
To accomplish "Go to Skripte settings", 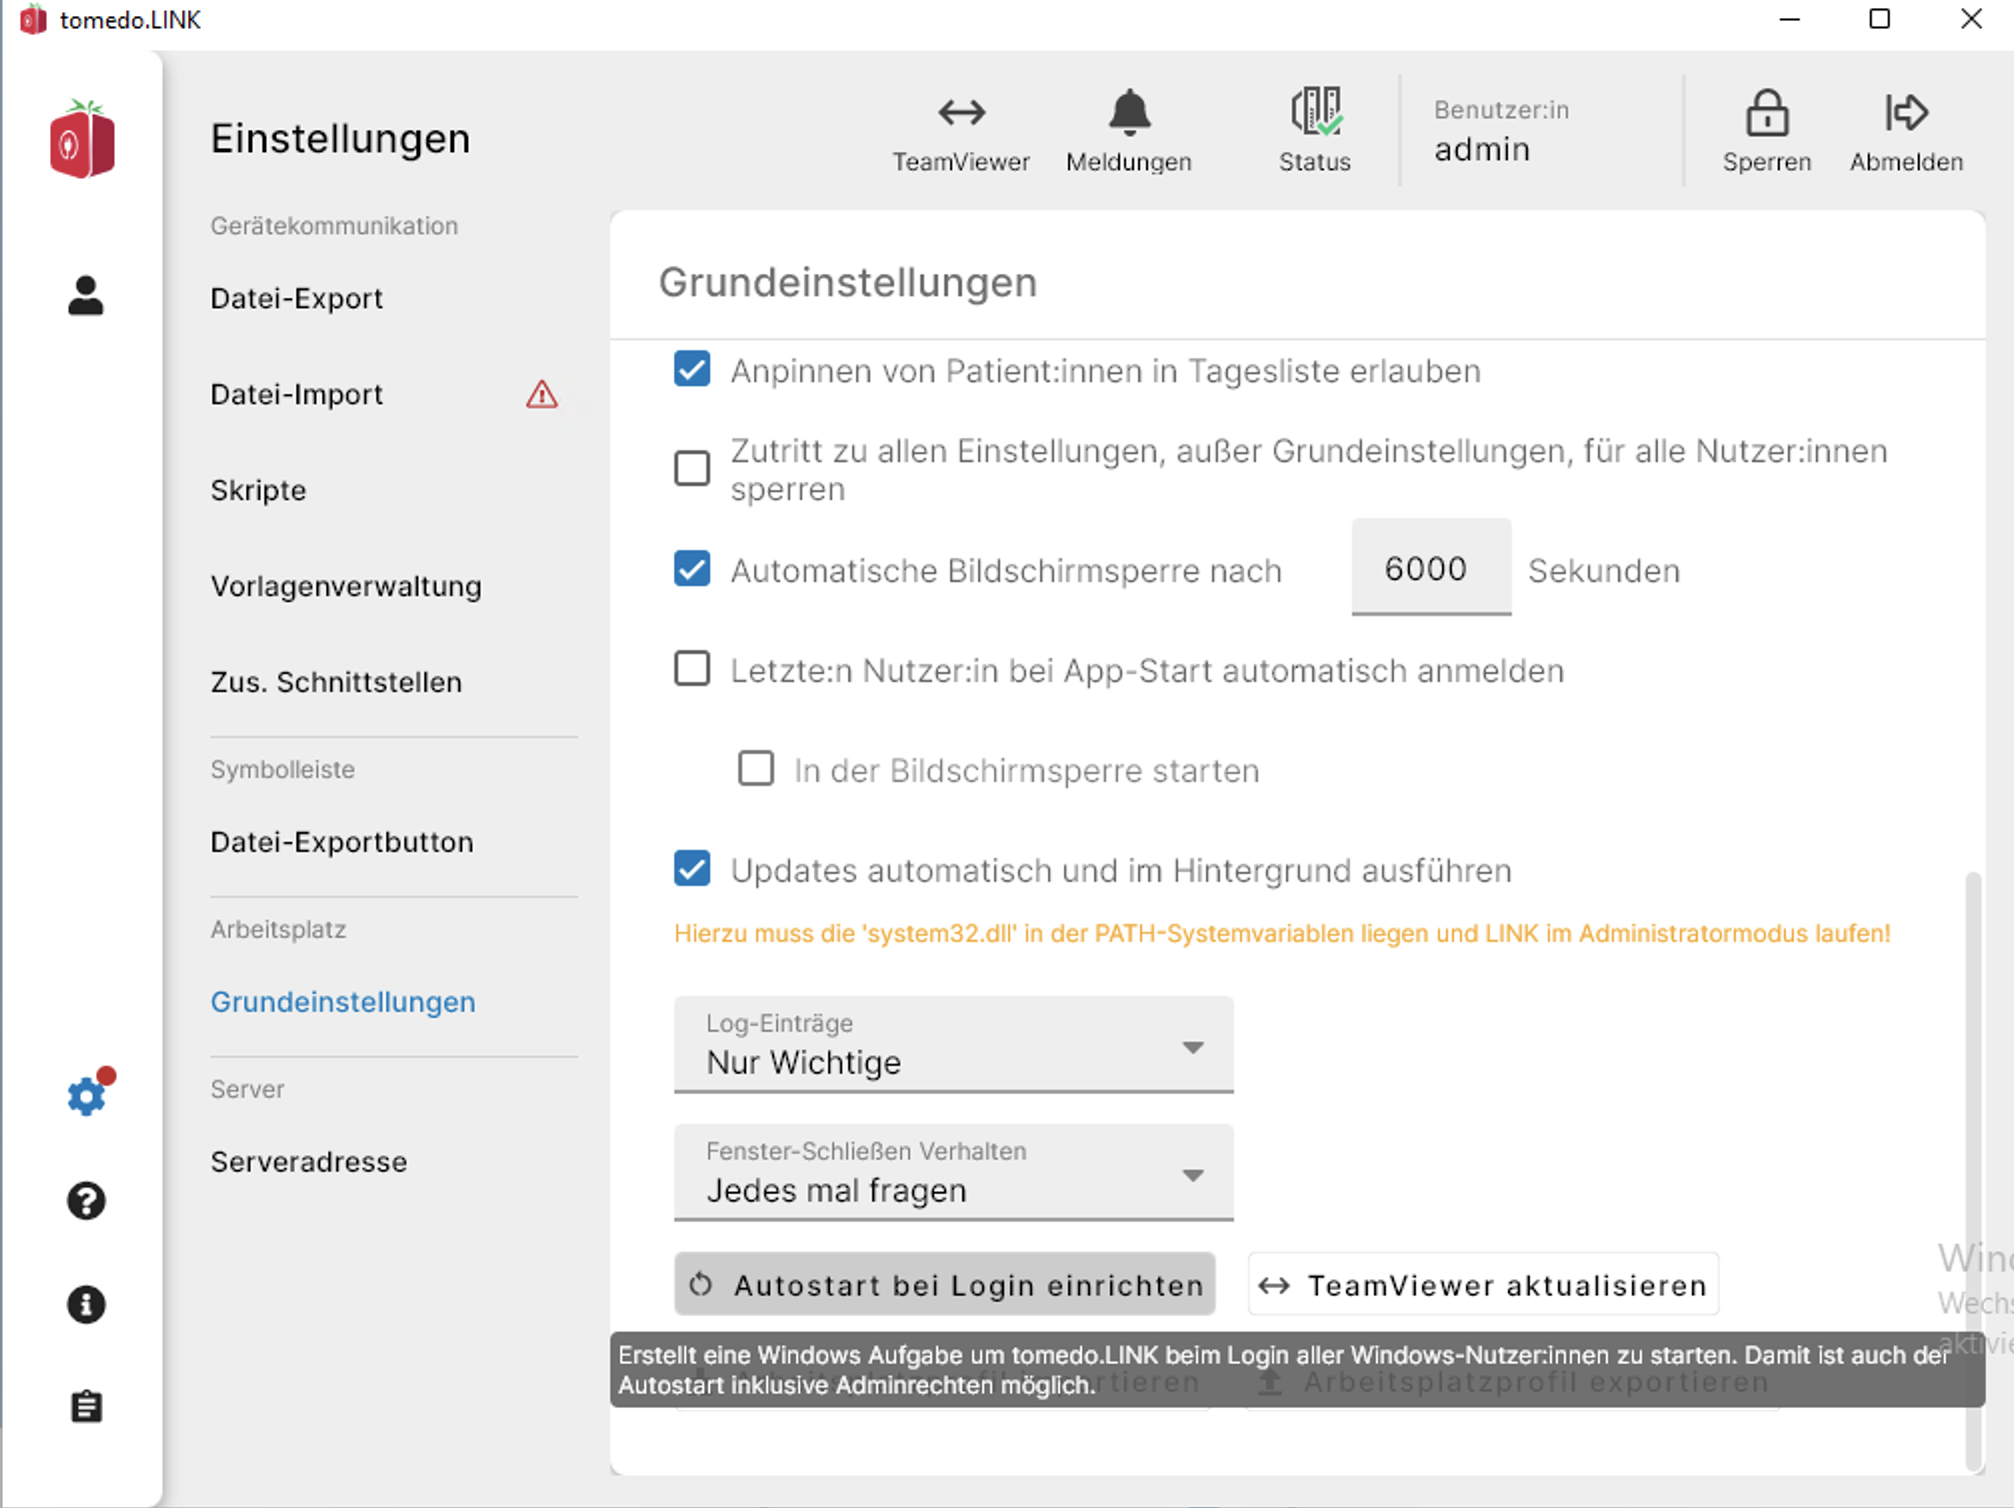I will click(x=258, y=490).
